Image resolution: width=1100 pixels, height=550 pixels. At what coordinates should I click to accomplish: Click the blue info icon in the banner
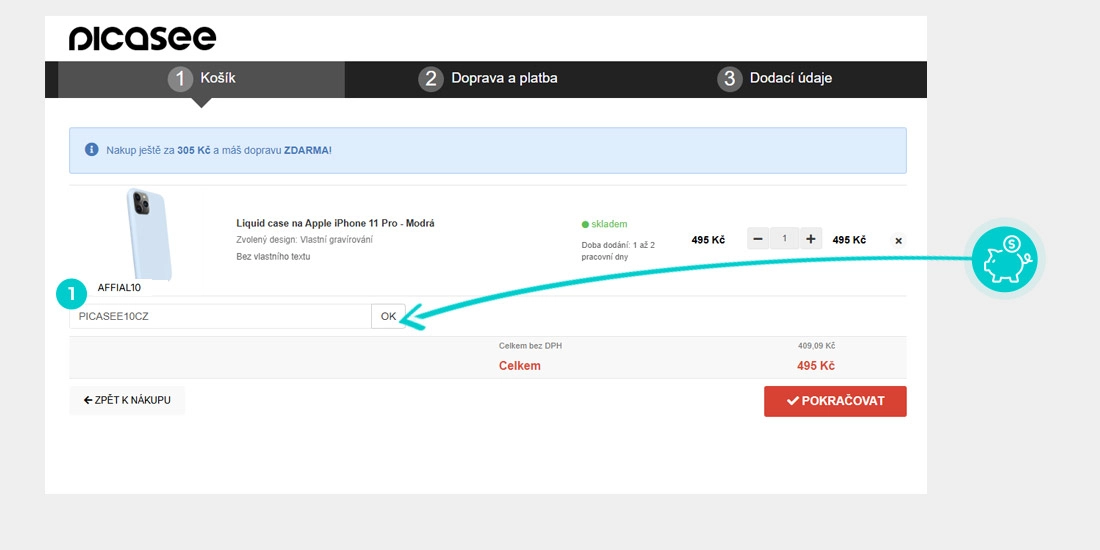92,150
